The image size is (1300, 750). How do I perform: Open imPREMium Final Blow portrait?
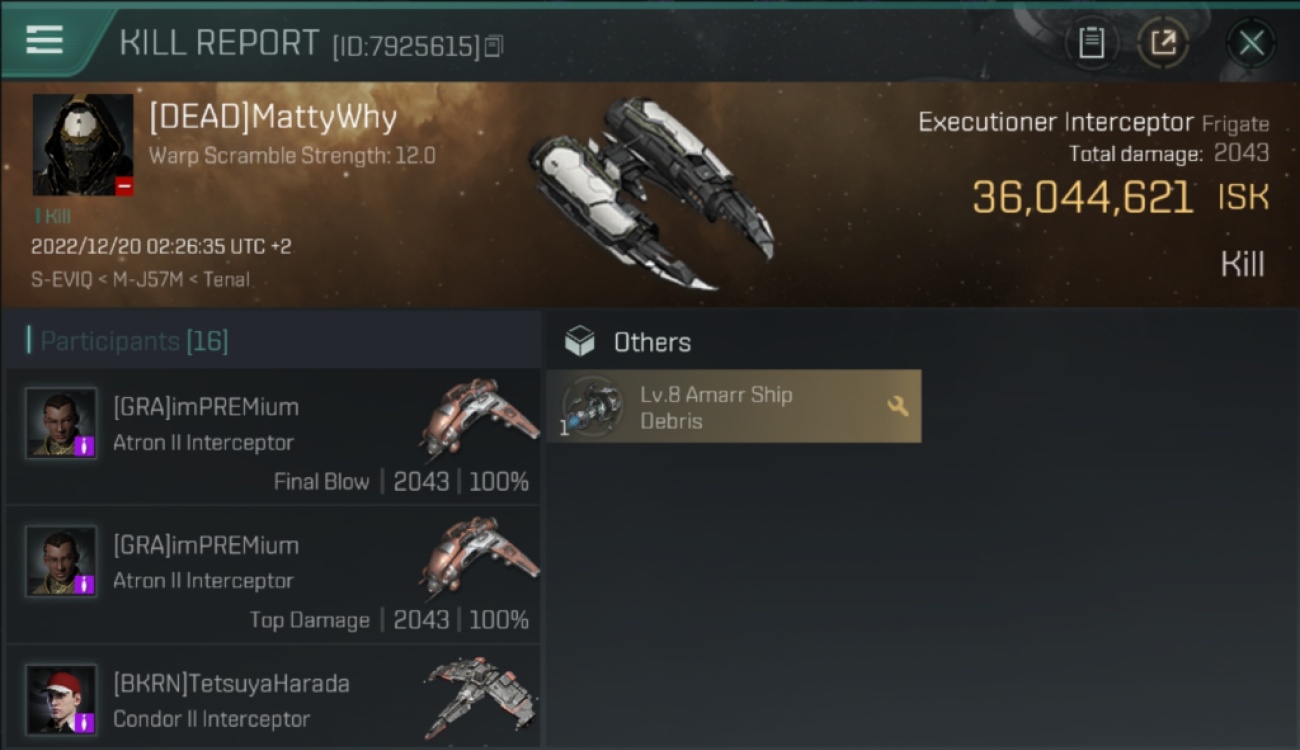click(x=61, y=424)
